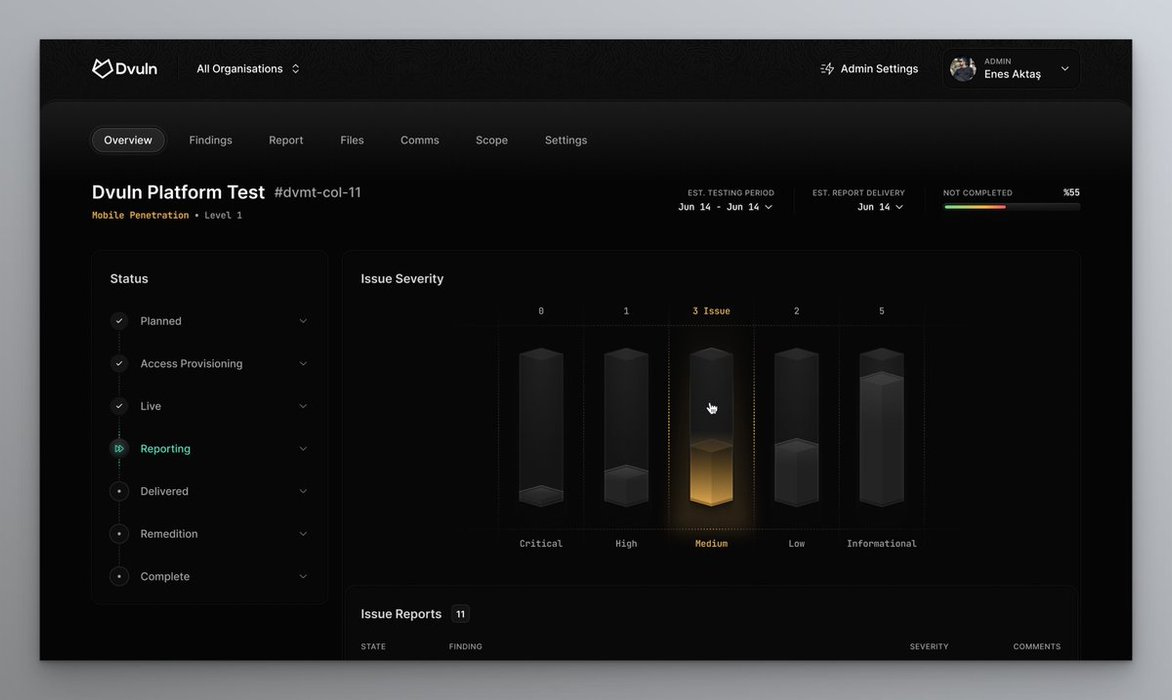Click the Live checkmark status icon
Screen dimensions: 1172x700
119,406
